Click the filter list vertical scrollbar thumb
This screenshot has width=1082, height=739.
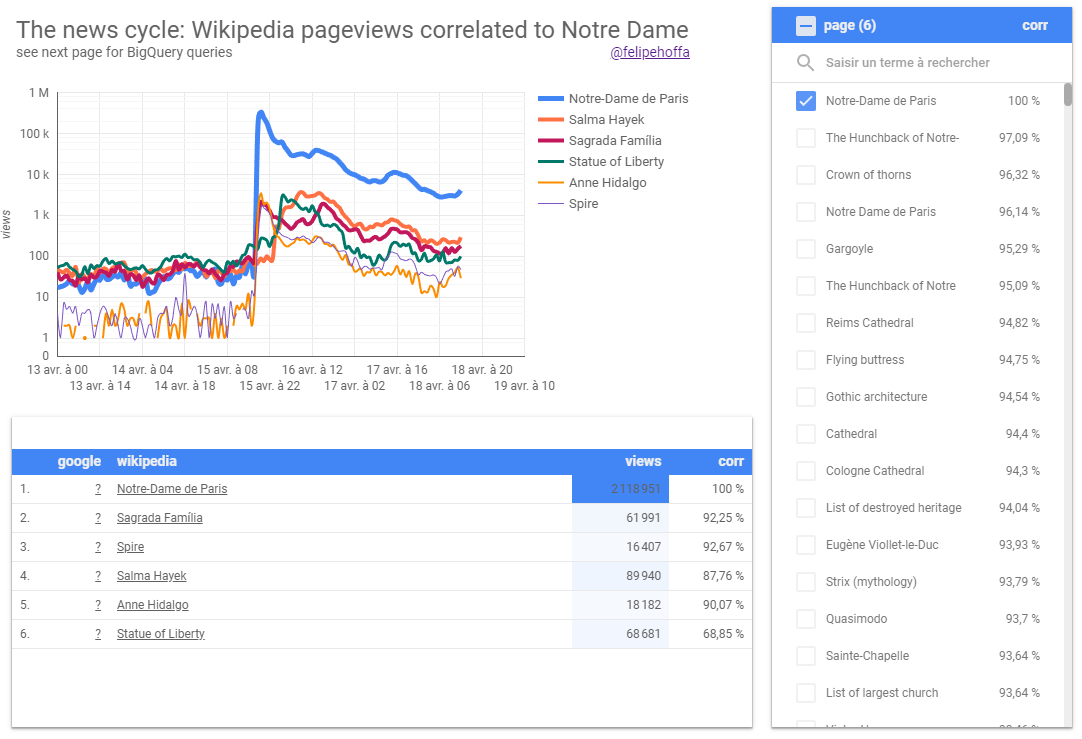coord(1068,95)
